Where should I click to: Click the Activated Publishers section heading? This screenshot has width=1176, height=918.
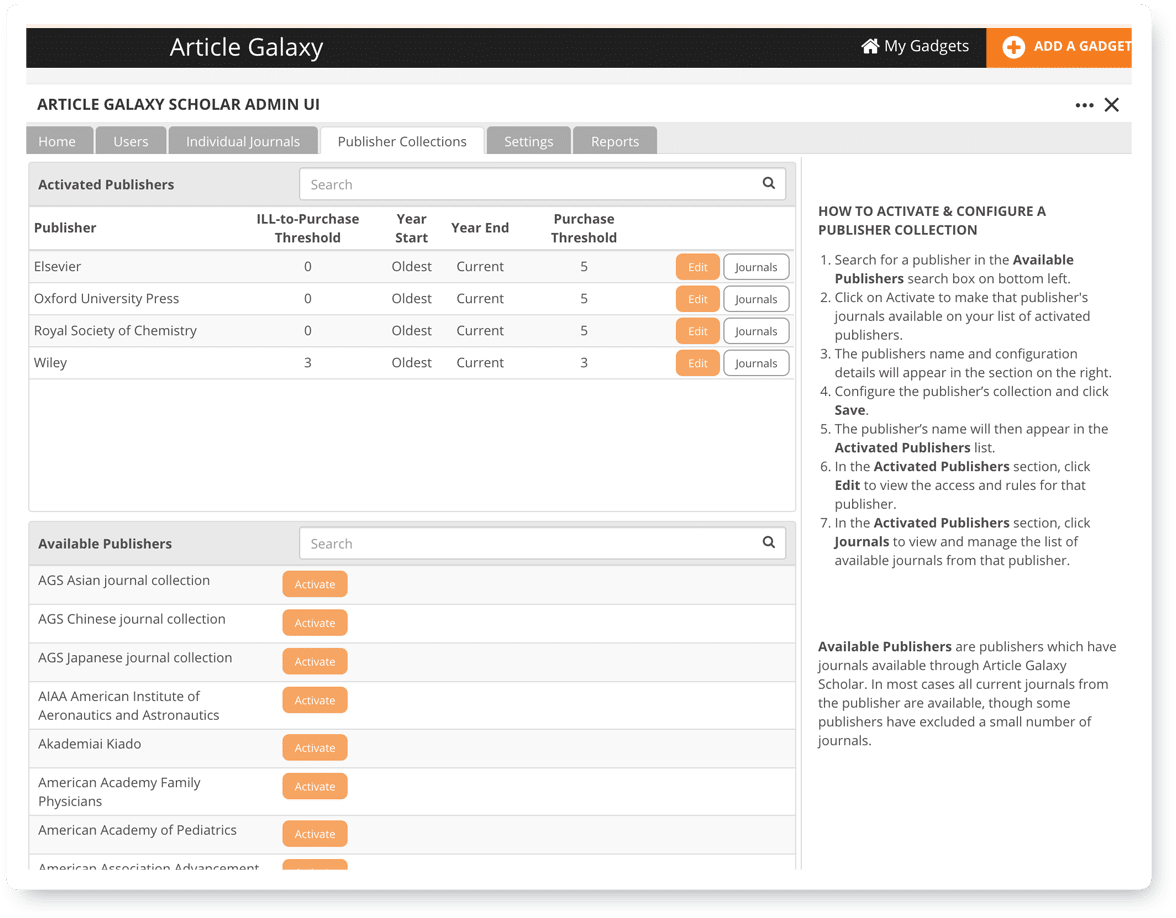click(106, 184)
